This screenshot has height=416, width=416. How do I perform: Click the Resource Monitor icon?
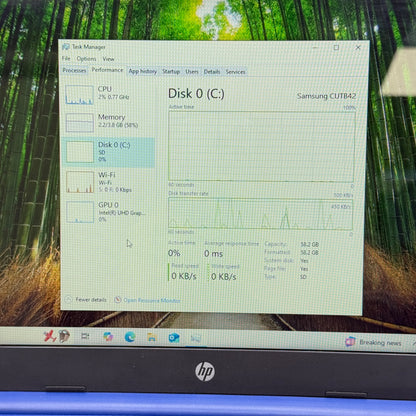tap(117, 300)
